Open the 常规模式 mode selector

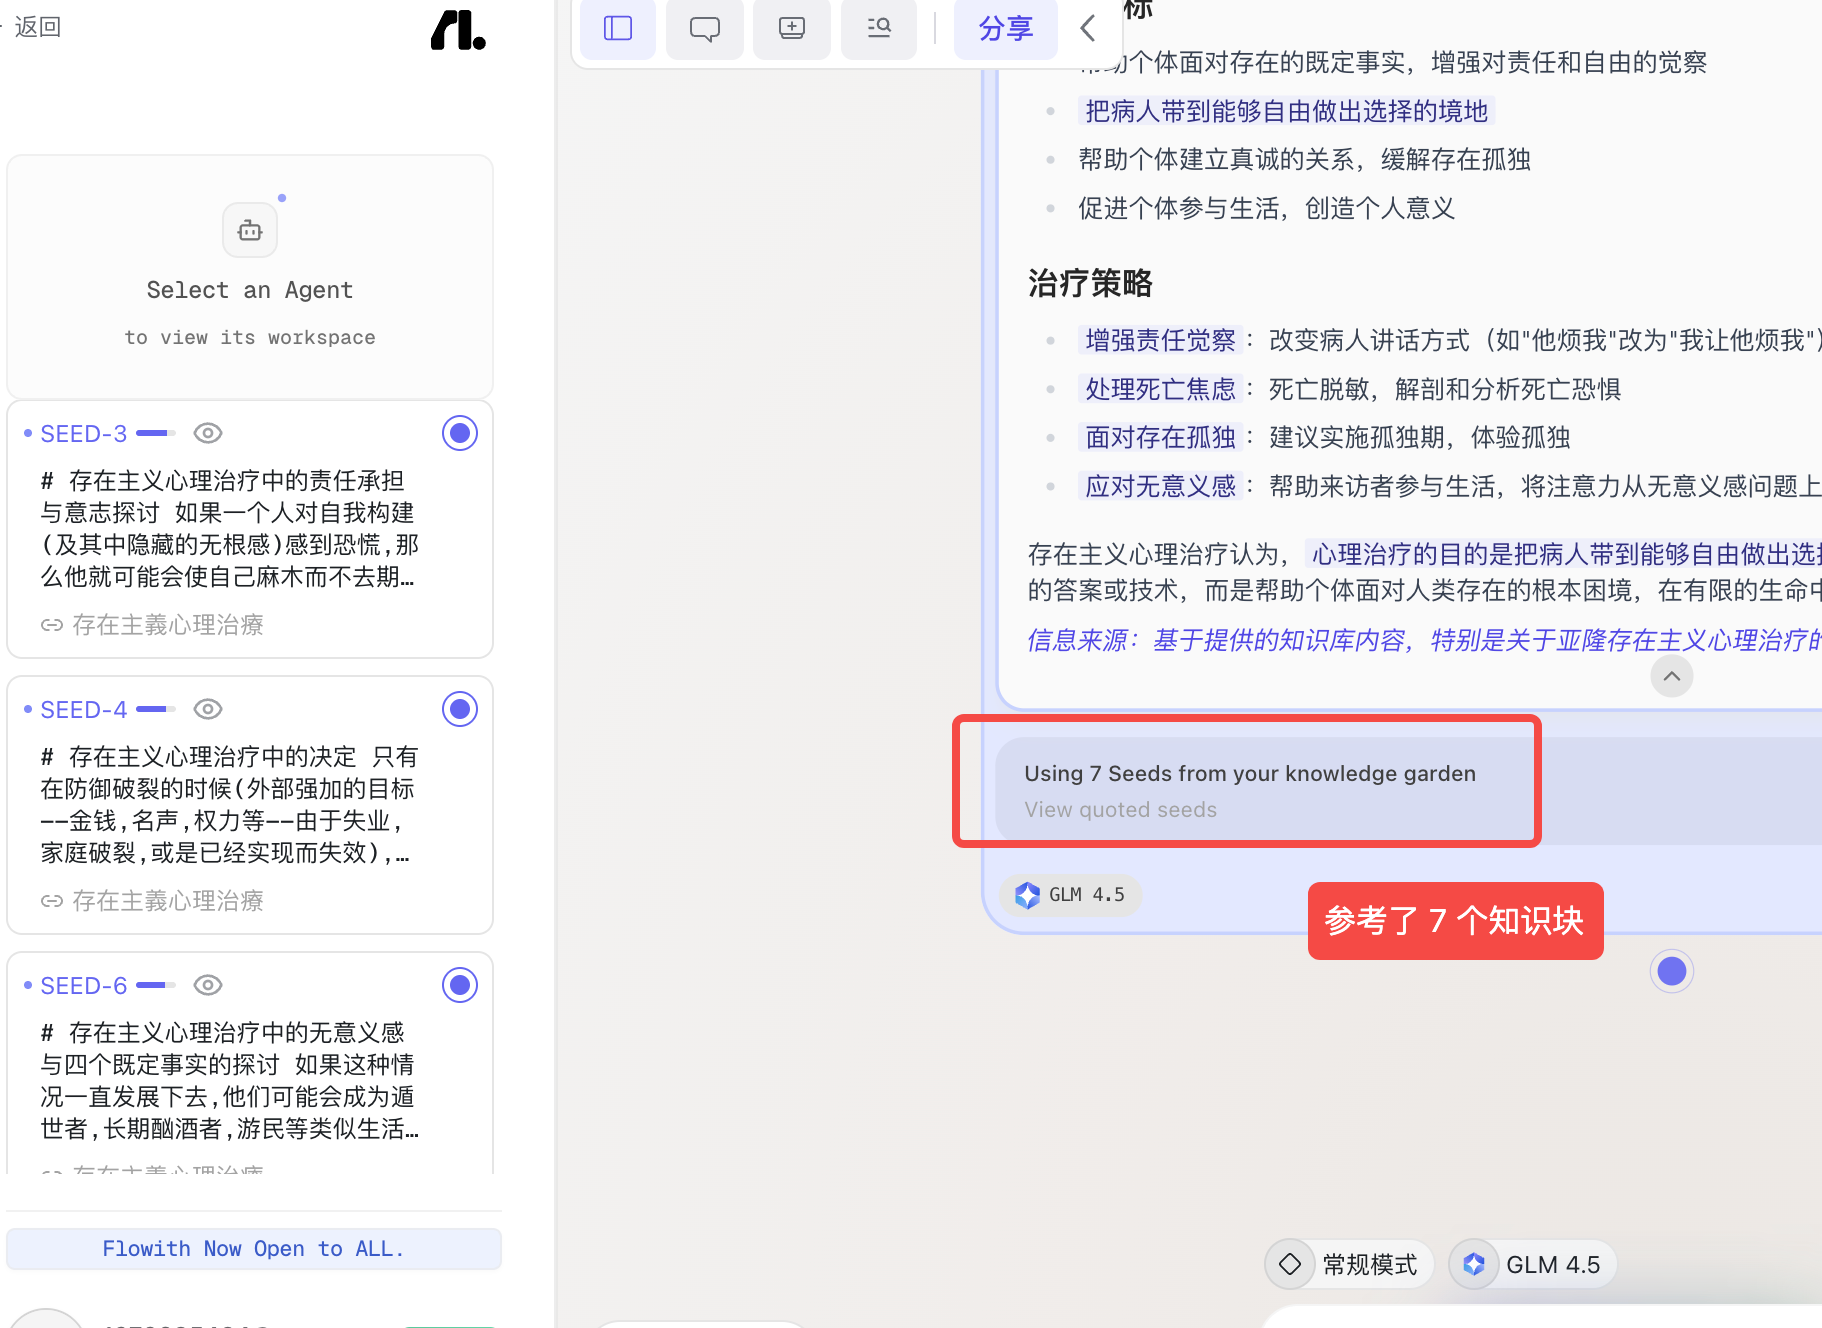pos(1348,1264)
